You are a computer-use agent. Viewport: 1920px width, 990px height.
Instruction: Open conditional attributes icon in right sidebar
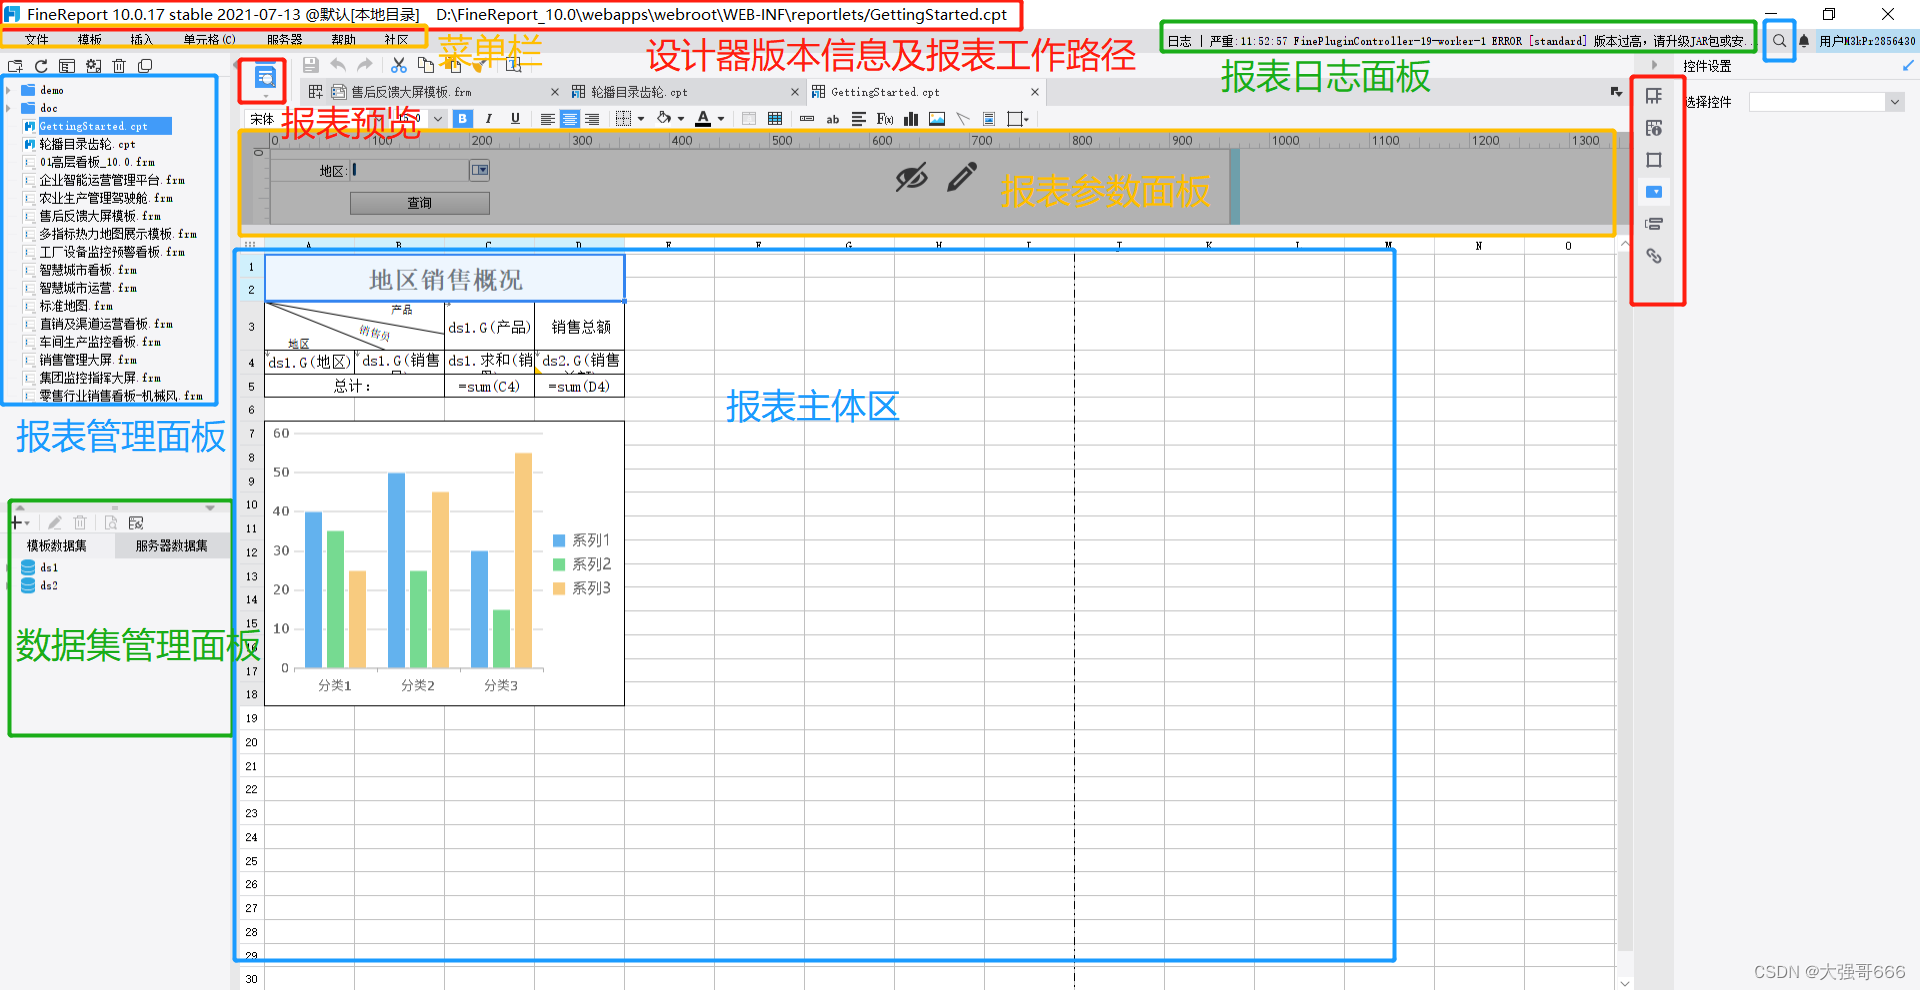coord(1654,224)
